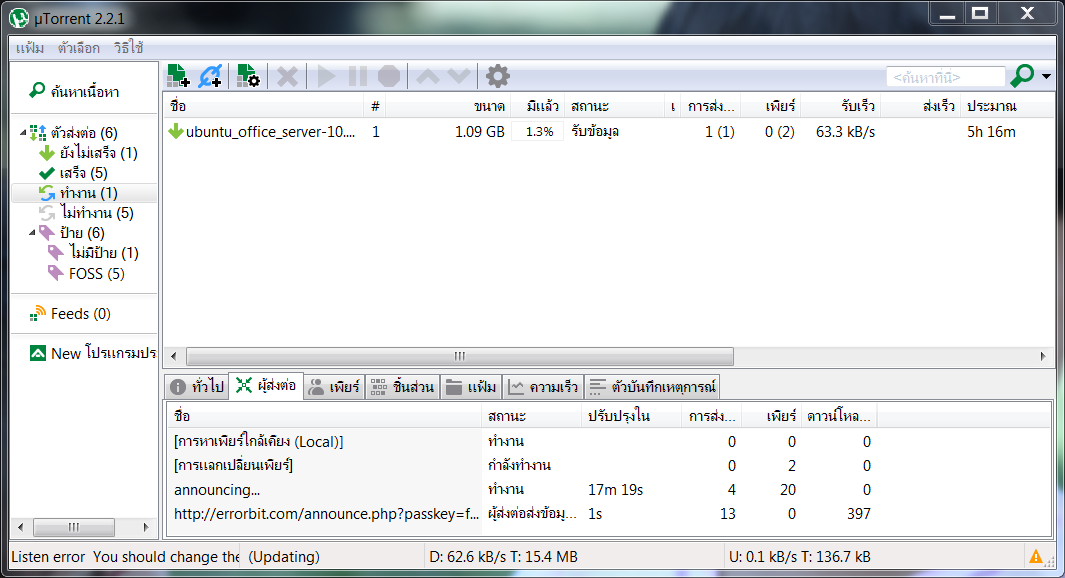Sort trackers by ดาวน์โหล... column

839,416
